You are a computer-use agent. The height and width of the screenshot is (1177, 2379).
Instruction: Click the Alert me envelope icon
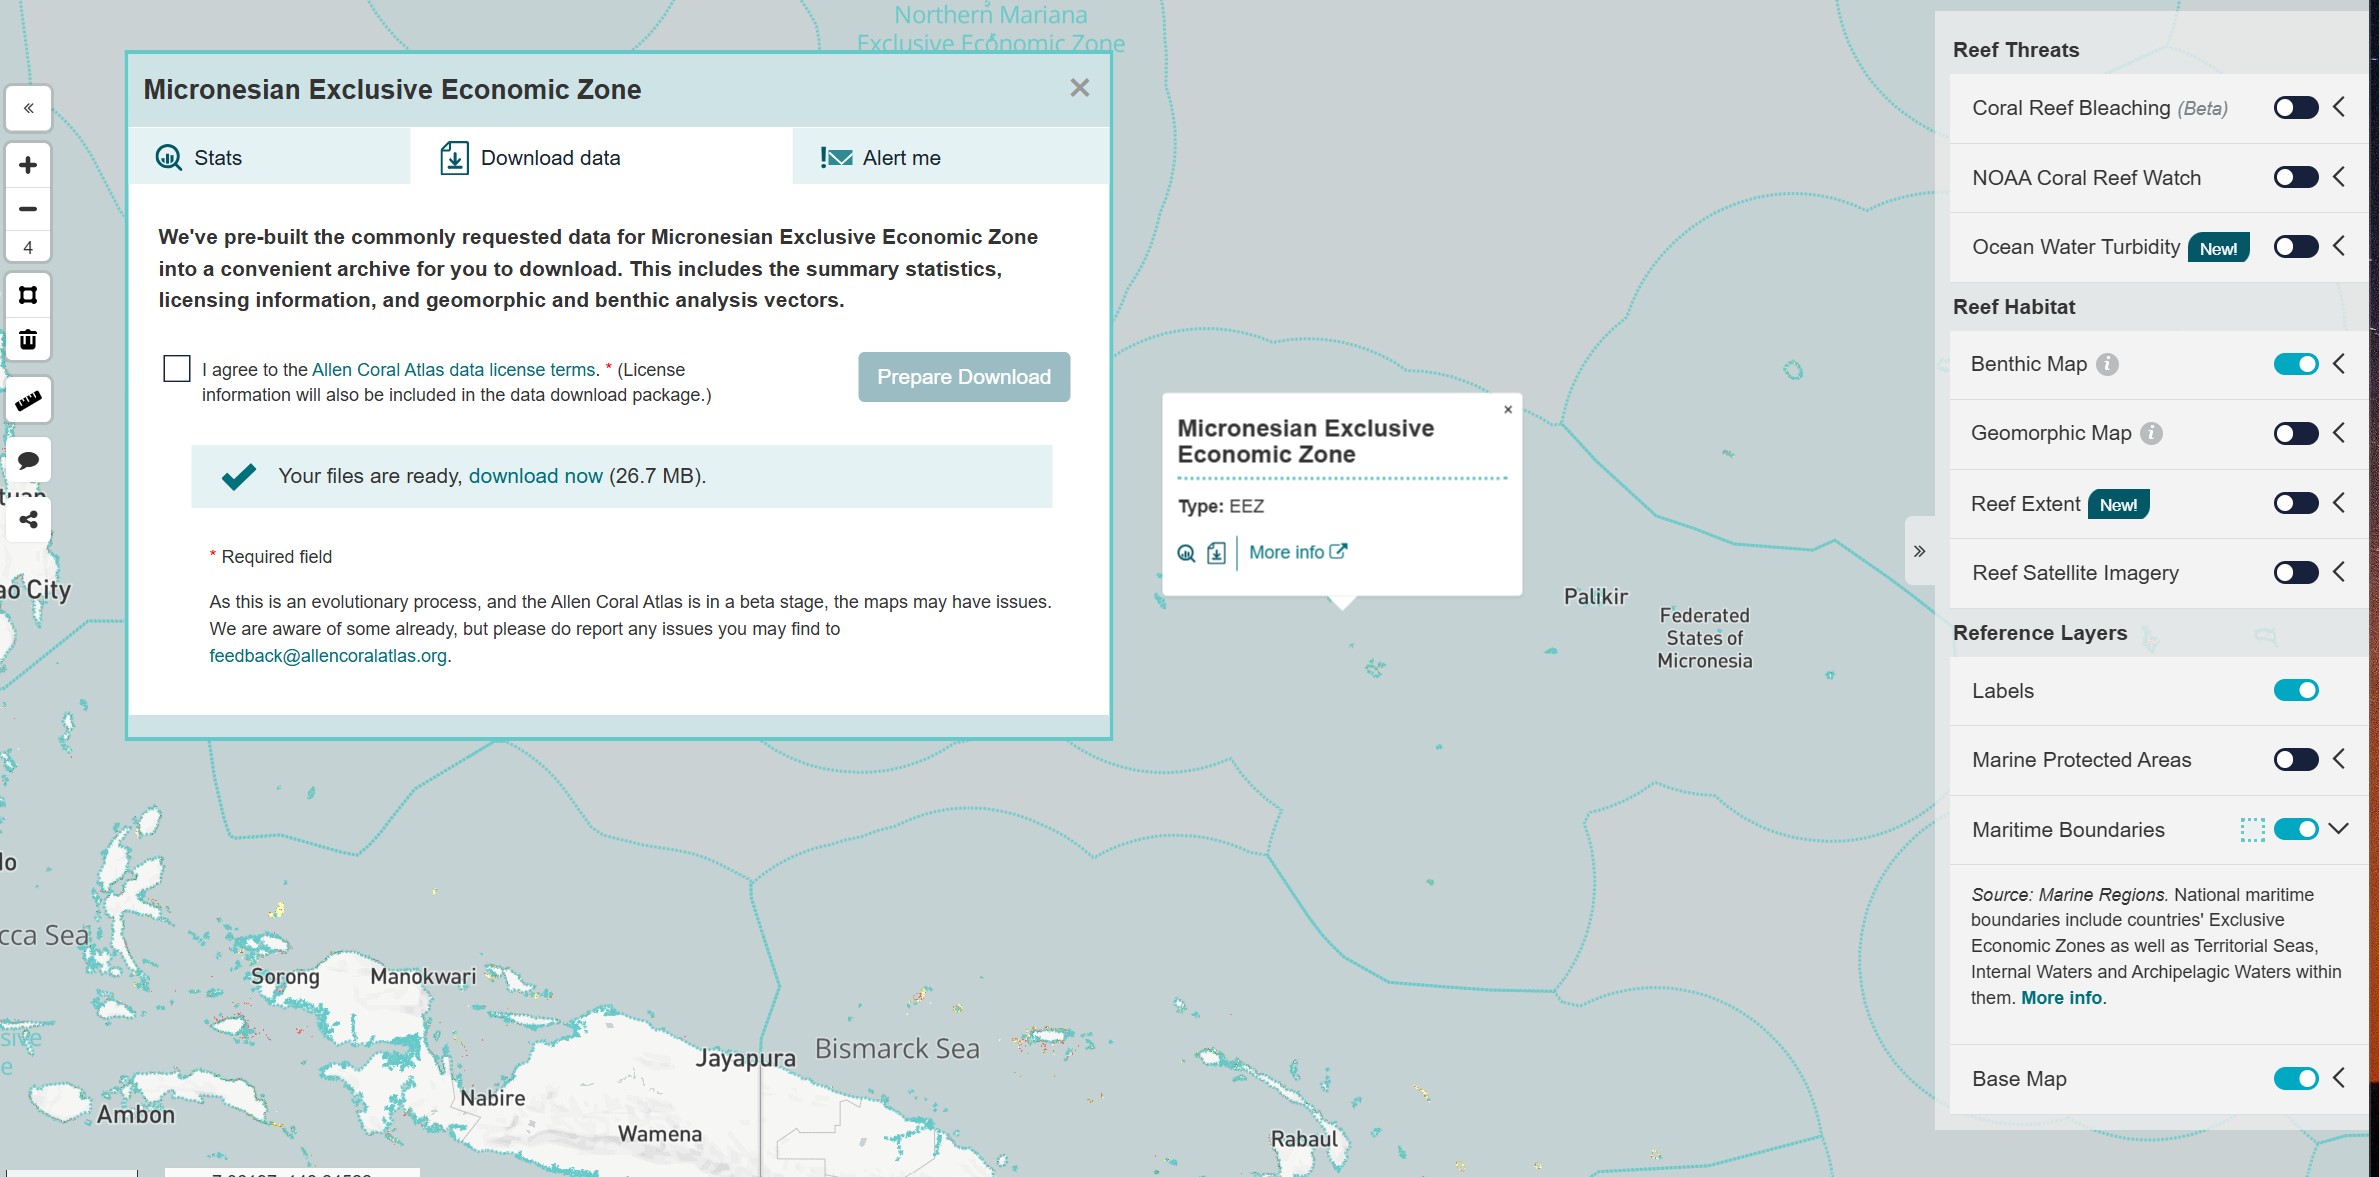[x=837, y=158]
